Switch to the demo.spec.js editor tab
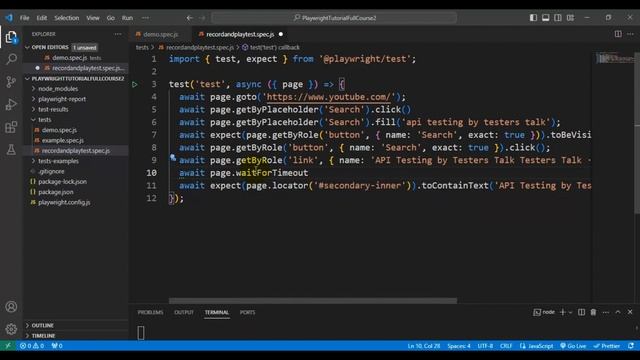Image resolution: width=640 pixels, height=360 pixels. (x=160, y=34)
